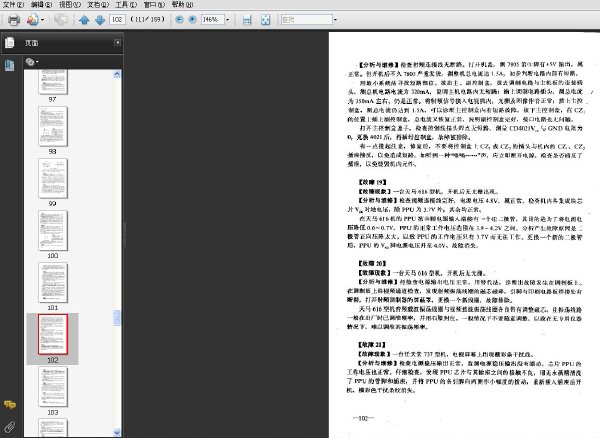Viewport: 600px width, 438px height.
Task: Click the fit one full page icon
Action: [265, 20]
